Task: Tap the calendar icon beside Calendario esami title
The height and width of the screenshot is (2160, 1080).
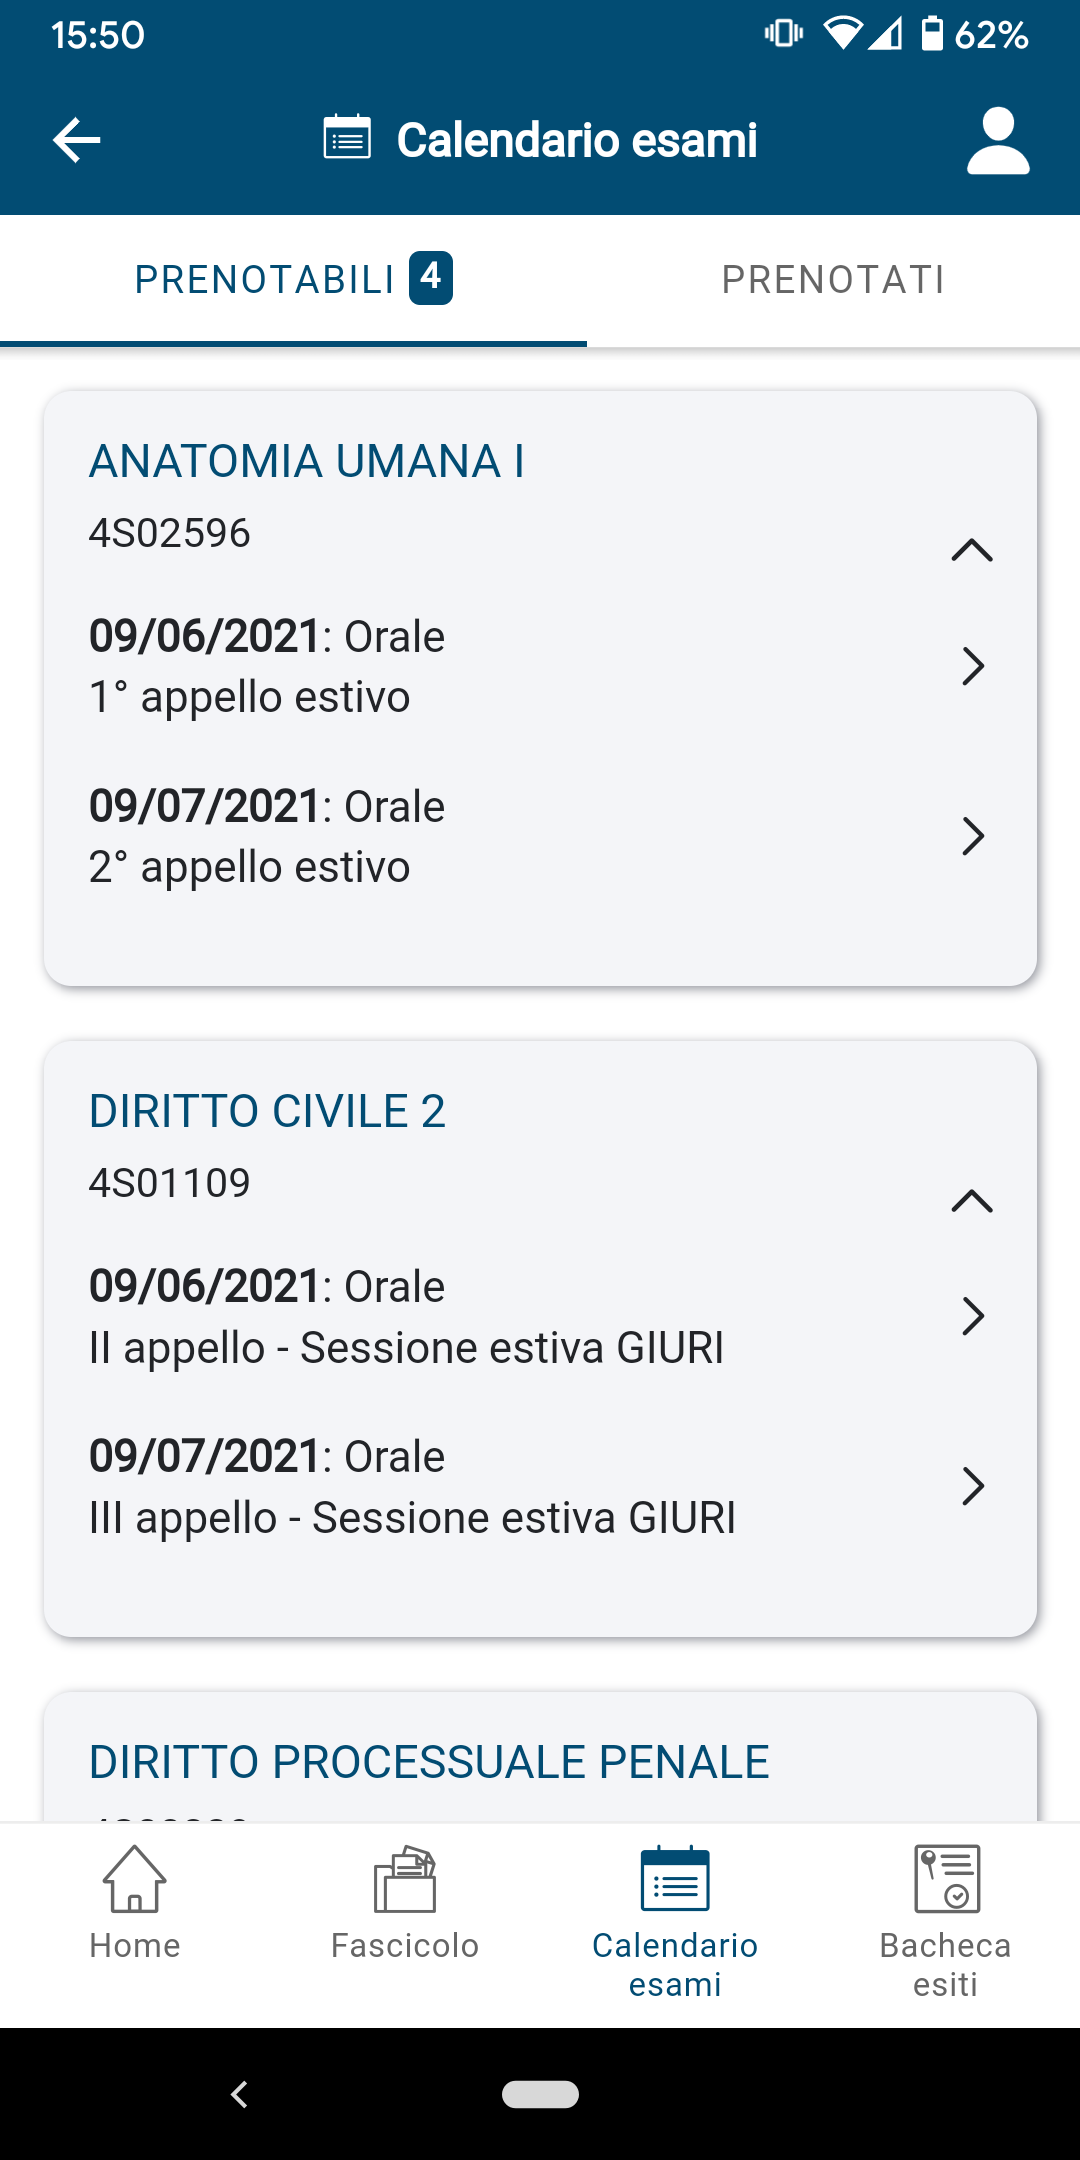Action: [347, 138]
